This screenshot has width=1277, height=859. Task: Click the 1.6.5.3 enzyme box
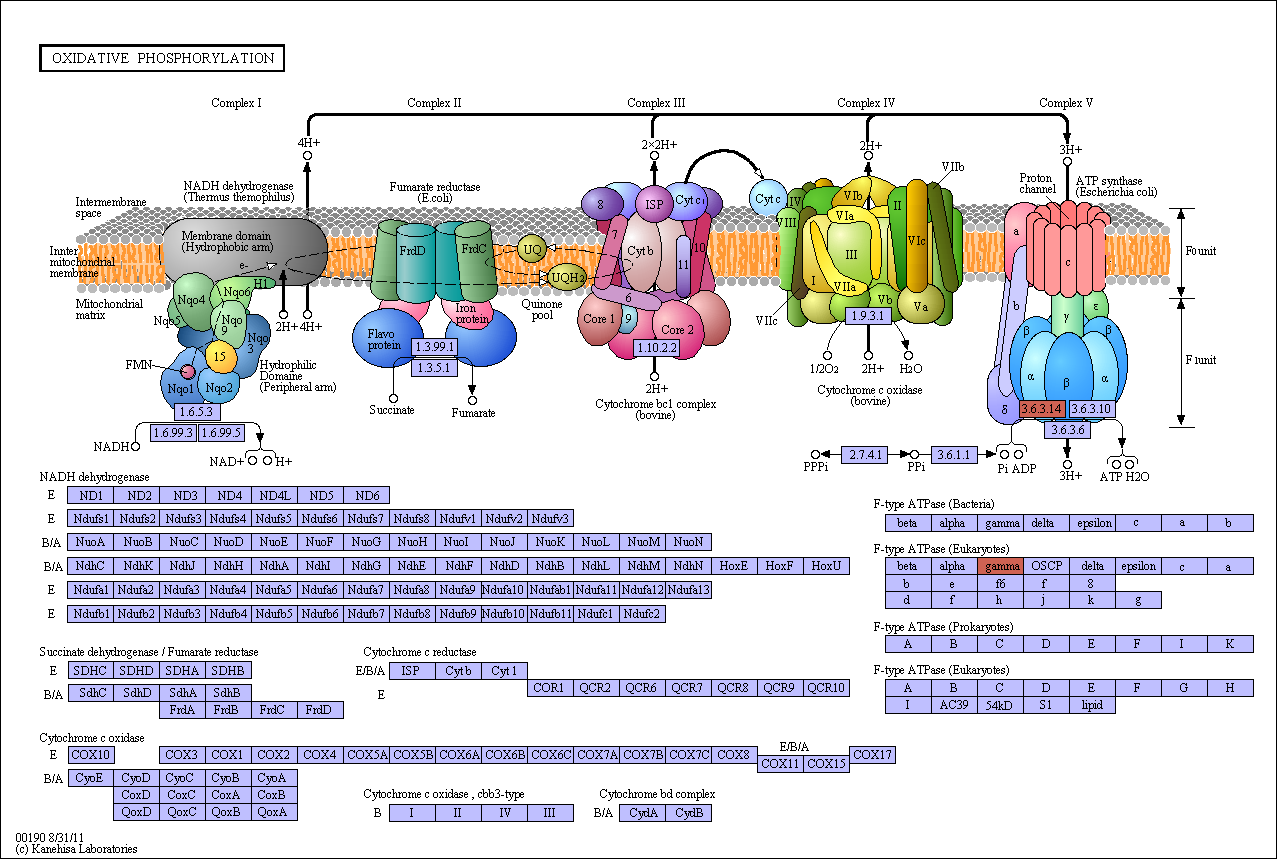coord(198,411)
